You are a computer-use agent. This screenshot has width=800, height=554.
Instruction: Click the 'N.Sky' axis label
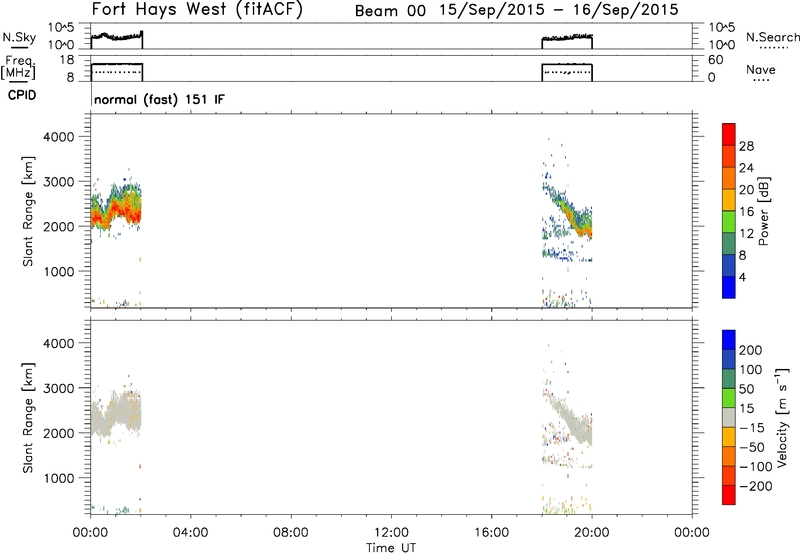click(x=19, y=38)
